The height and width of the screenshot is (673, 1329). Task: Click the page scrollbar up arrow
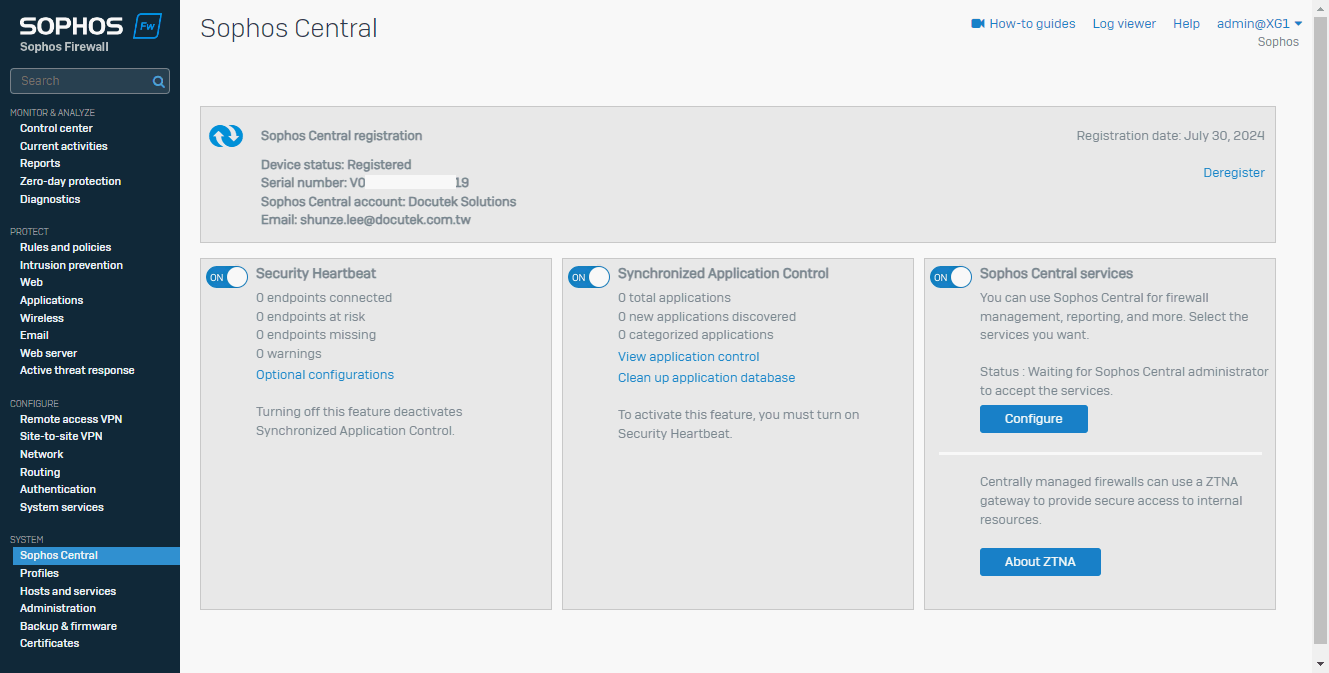pyautogui.click(x=1321, y=8)
